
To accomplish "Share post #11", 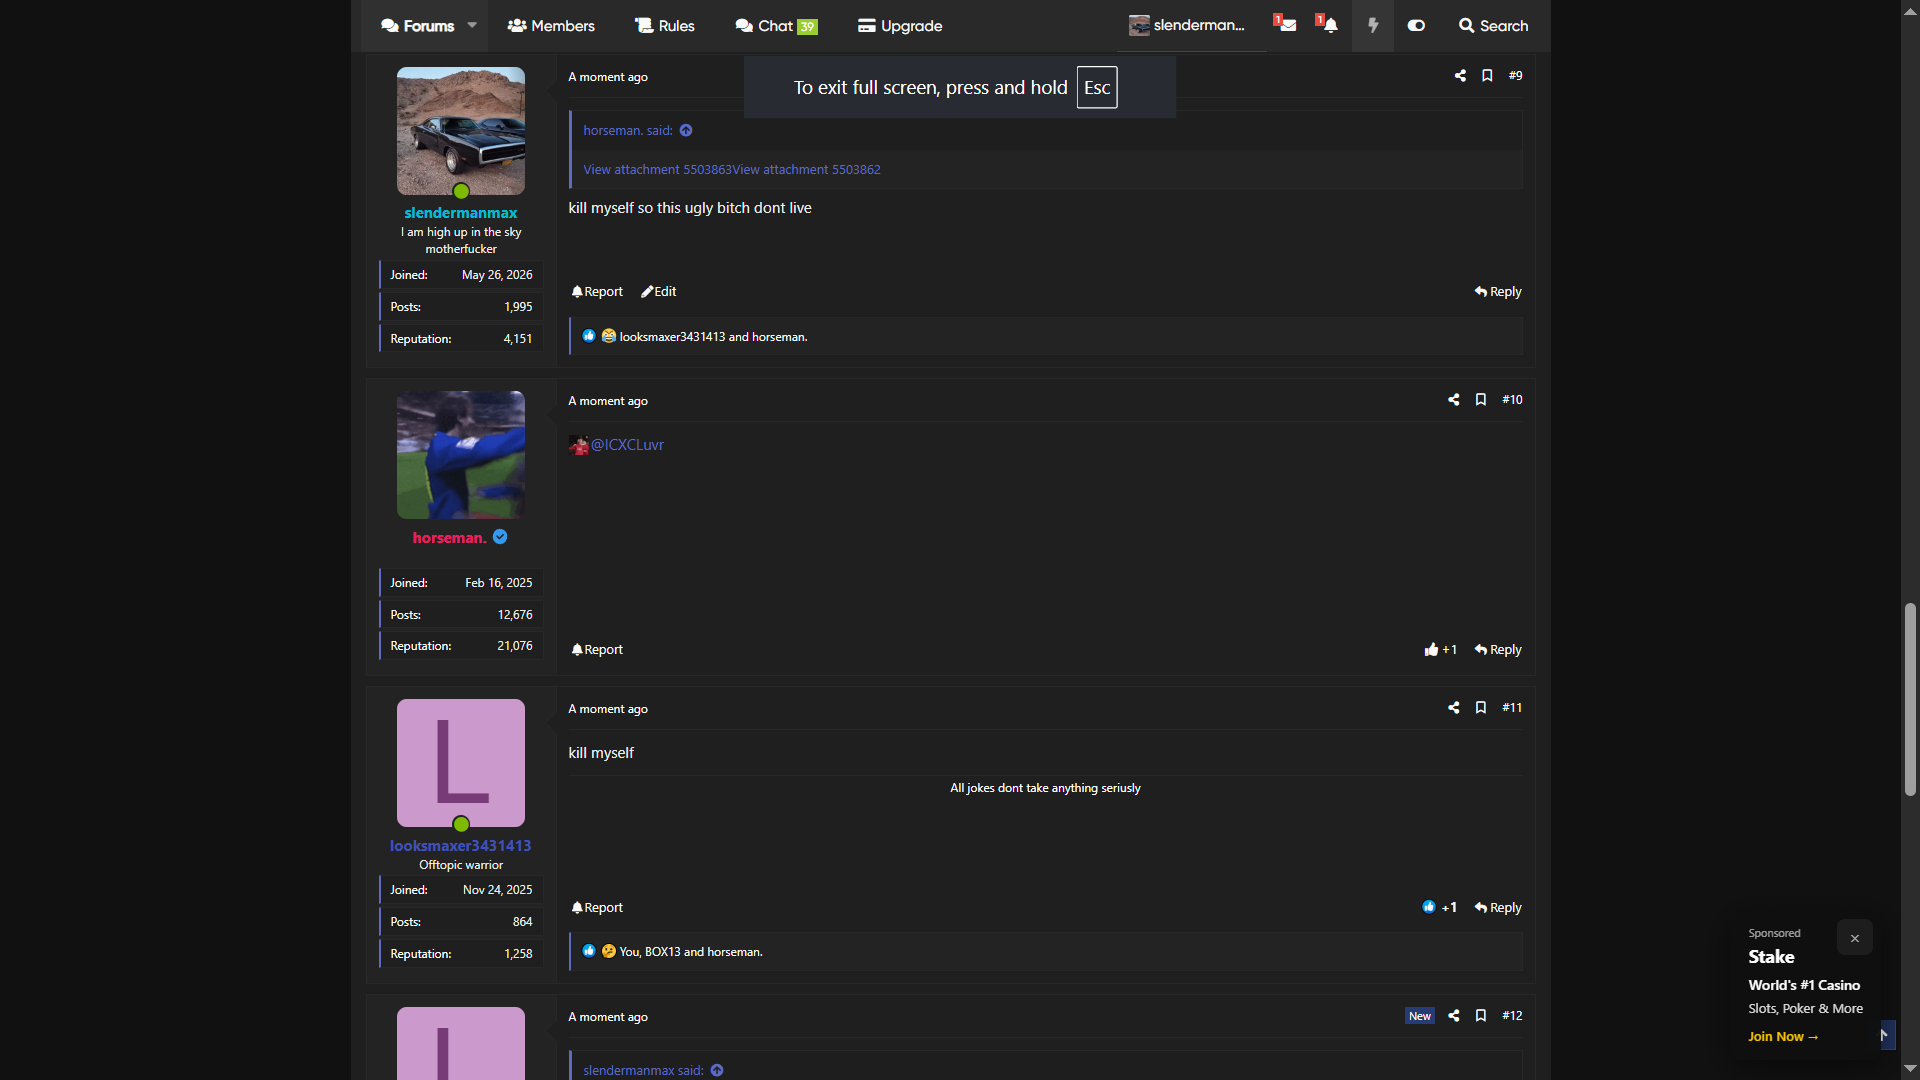I will pyautogui.click(x=1453, y=708).
